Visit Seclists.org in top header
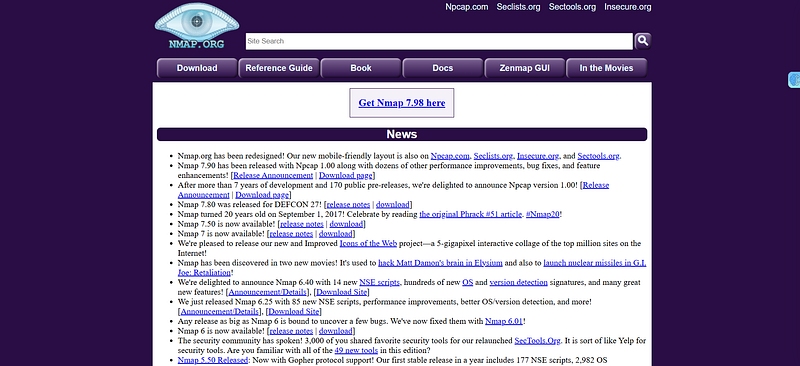 [518, 7]
